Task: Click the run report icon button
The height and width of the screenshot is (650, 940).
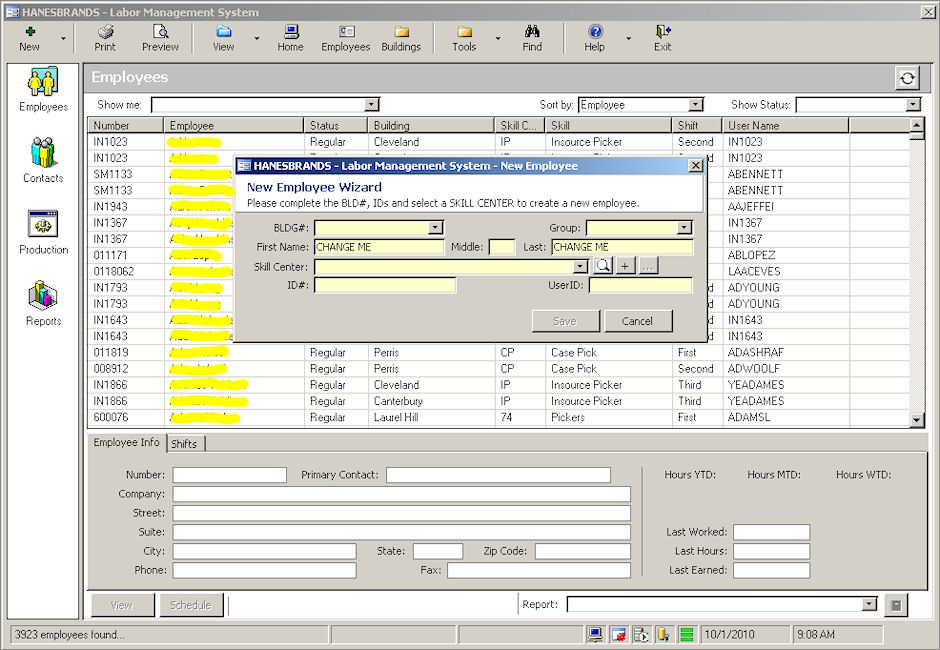Action: click(x=896, y=605)
